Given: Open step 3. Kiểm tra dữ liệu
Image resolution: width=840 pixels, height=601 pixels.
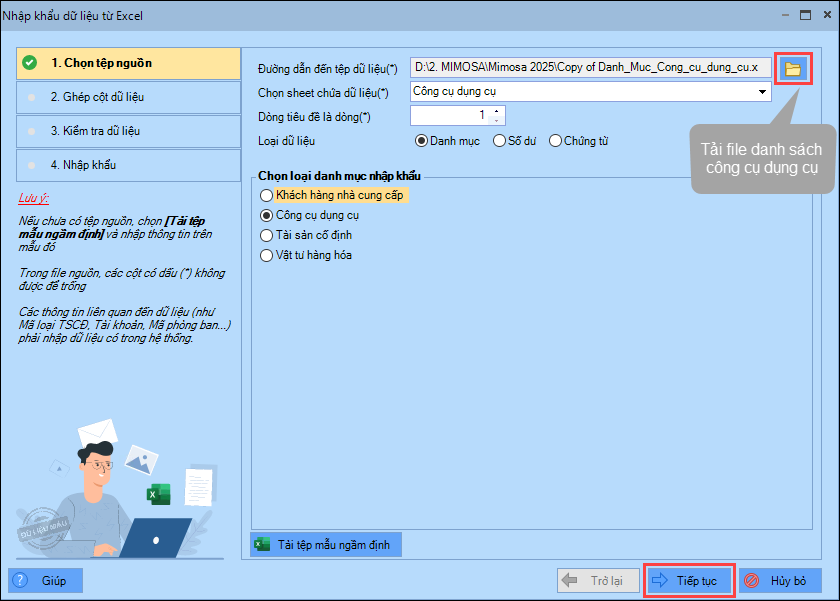Looking at the screenshot, I should 129,131.
